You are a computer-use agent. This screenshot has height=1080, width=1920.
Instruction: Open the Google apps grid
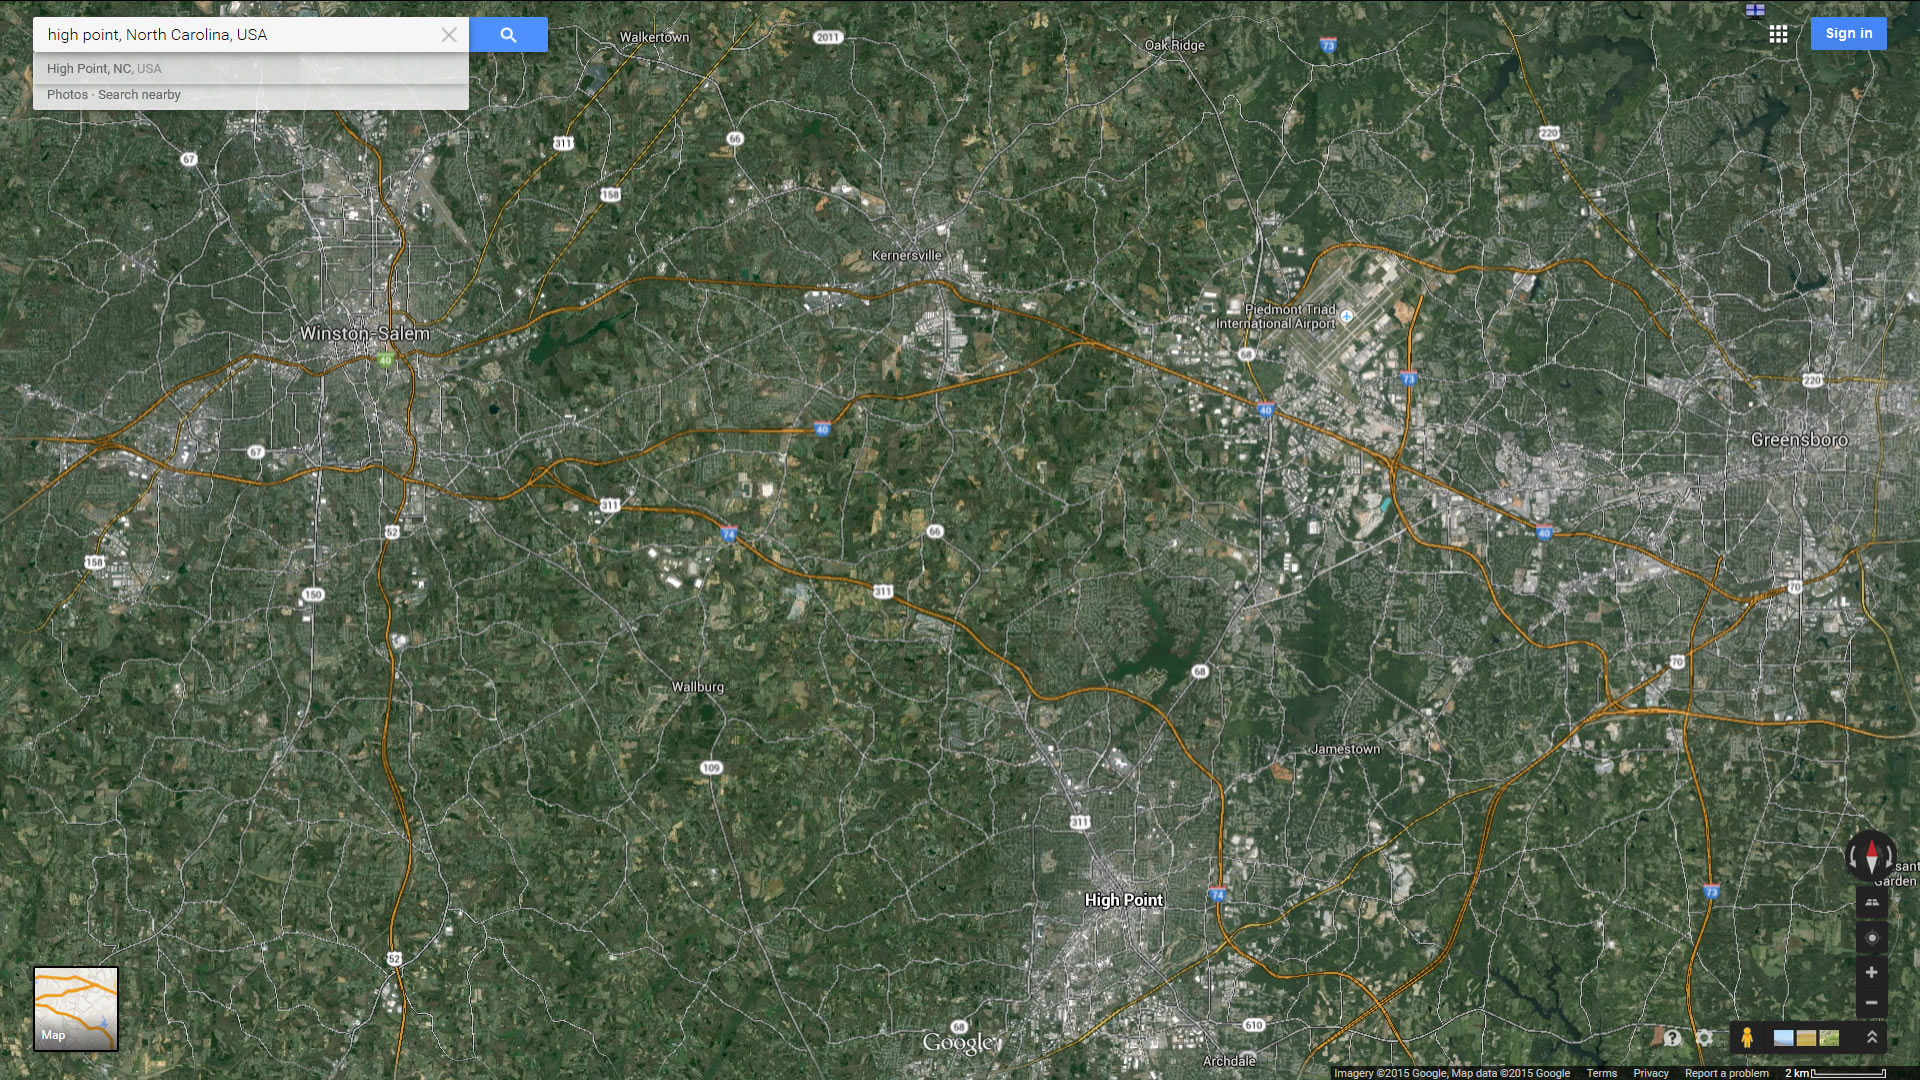click(1778, 35)
